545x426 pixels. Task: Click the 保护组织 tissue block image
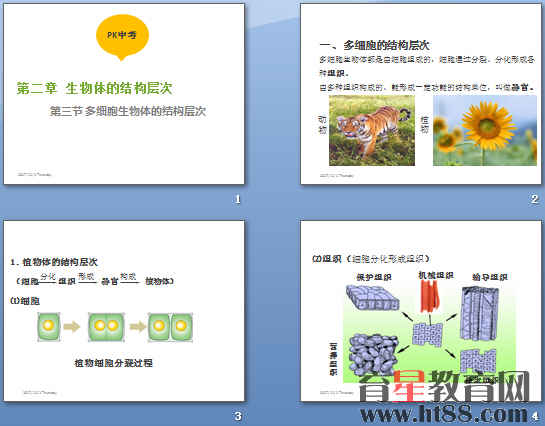(x=372, y=297)
